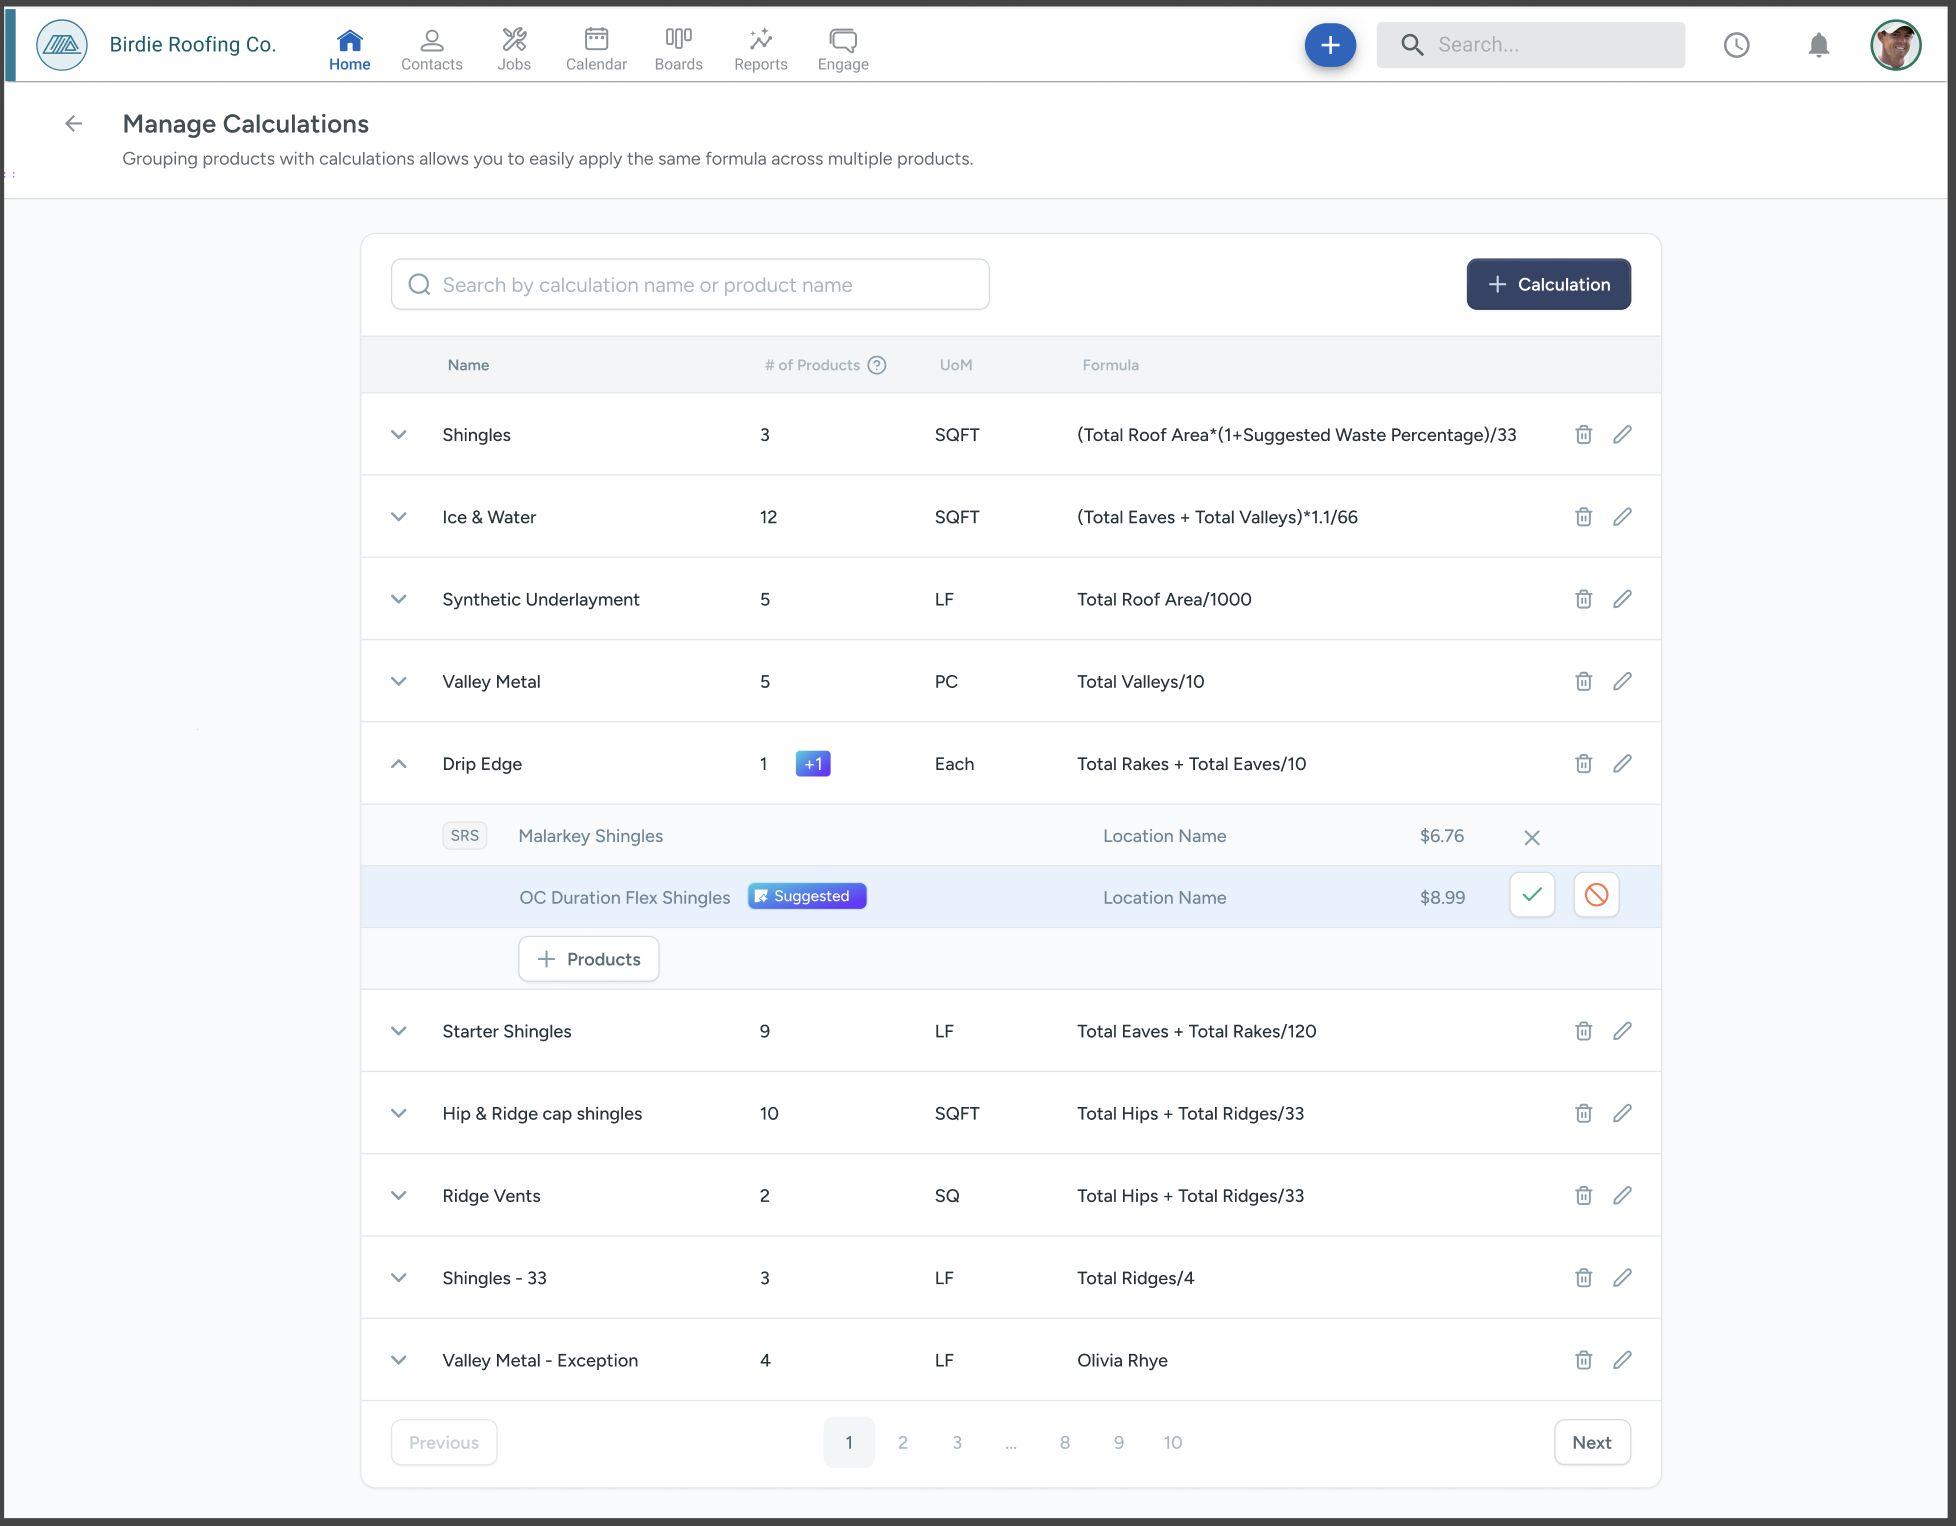Add Products under Drip Edge

tap(588, 959)
